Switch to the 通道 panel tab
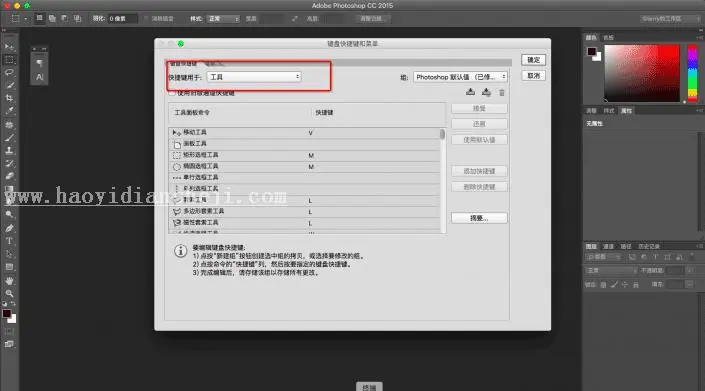Image resolution: width=705 pixels, height=391 pixels. pyautogui.click(x=608, y=246)
